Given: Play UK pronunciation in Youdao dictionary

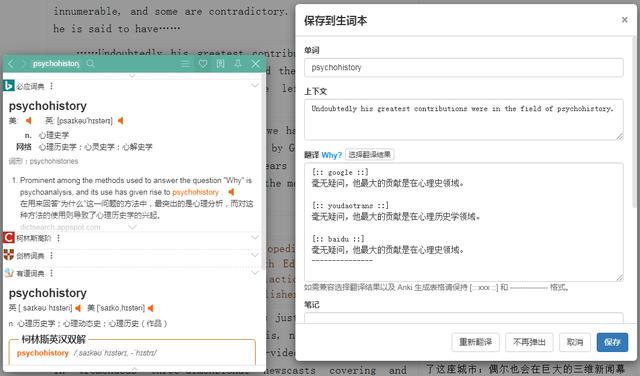Looking at the screenshot, I should pyautogui.click(x=78, y=308).
